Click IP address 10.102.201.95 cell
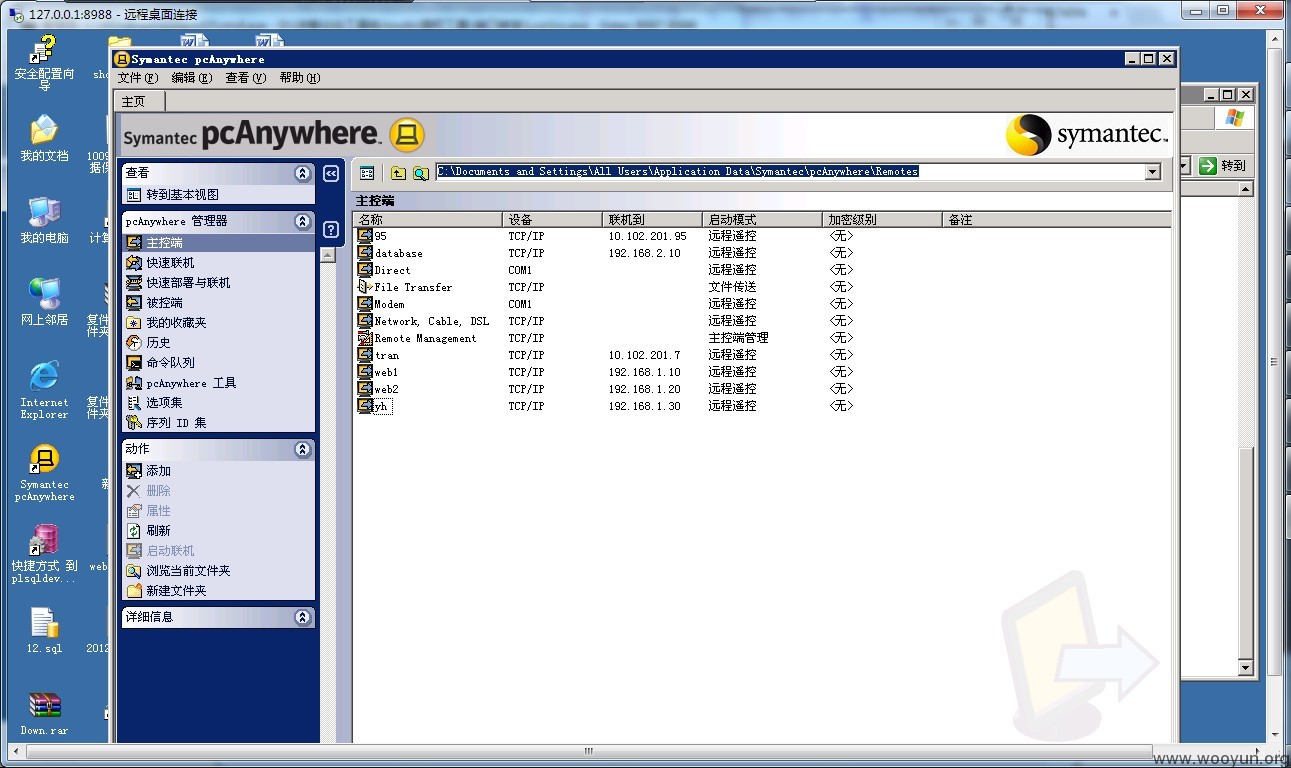 [647, 236]
